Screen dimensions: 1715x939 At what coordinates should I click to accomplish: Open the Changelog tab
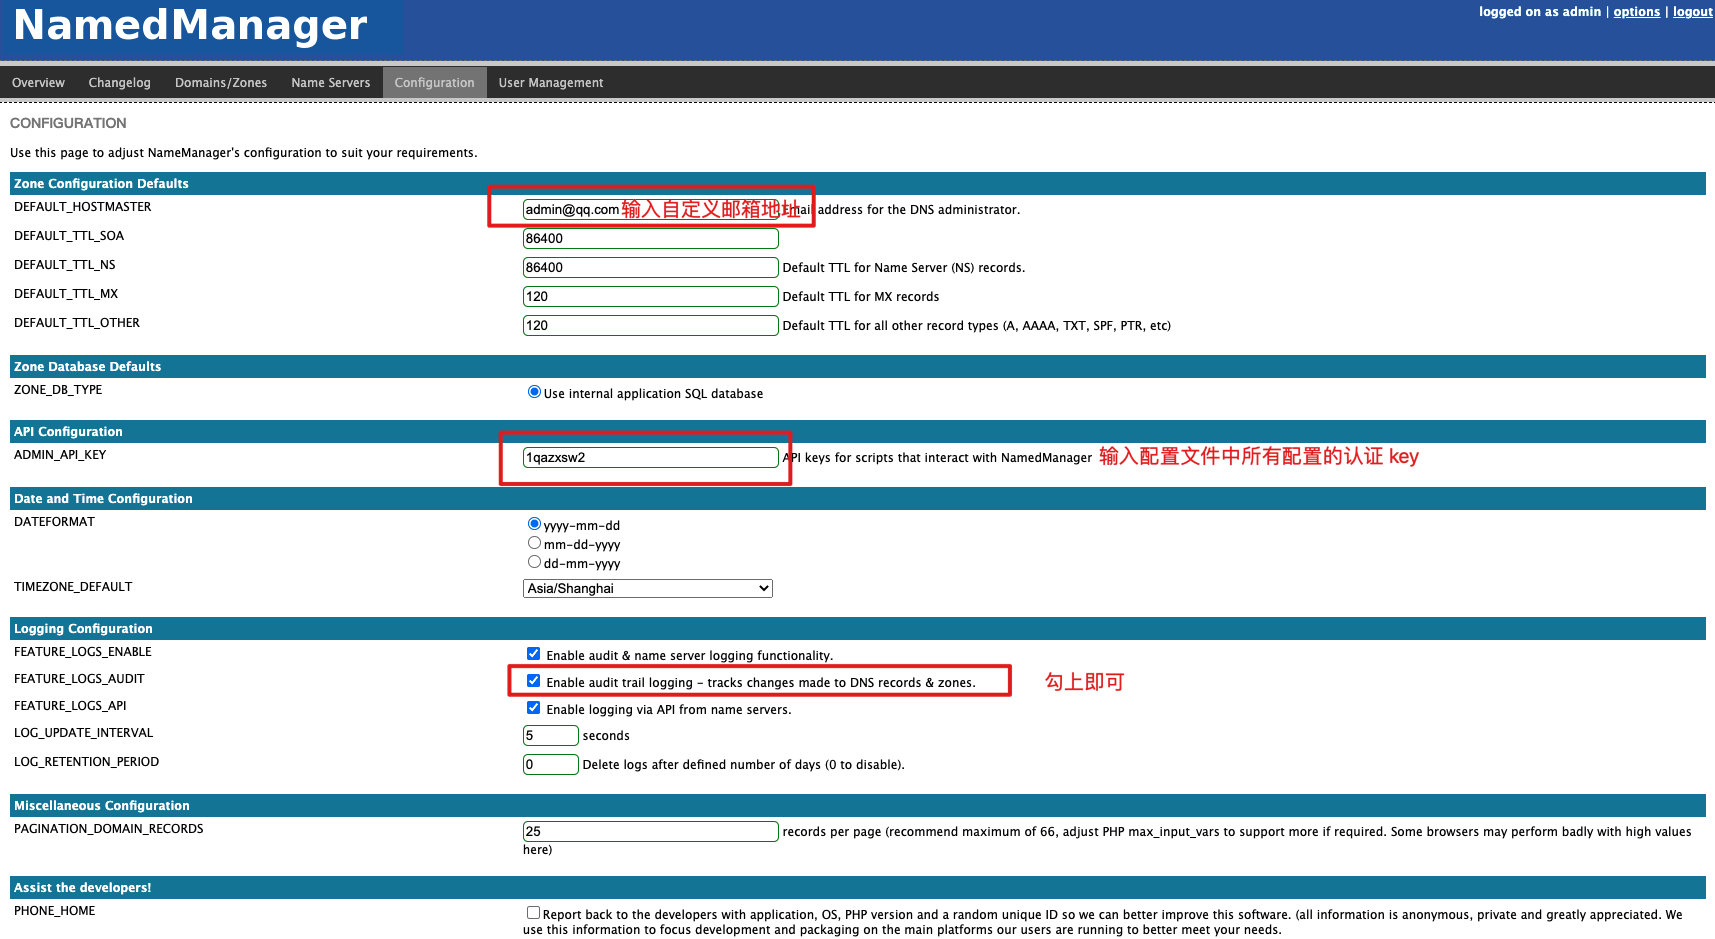119,82
